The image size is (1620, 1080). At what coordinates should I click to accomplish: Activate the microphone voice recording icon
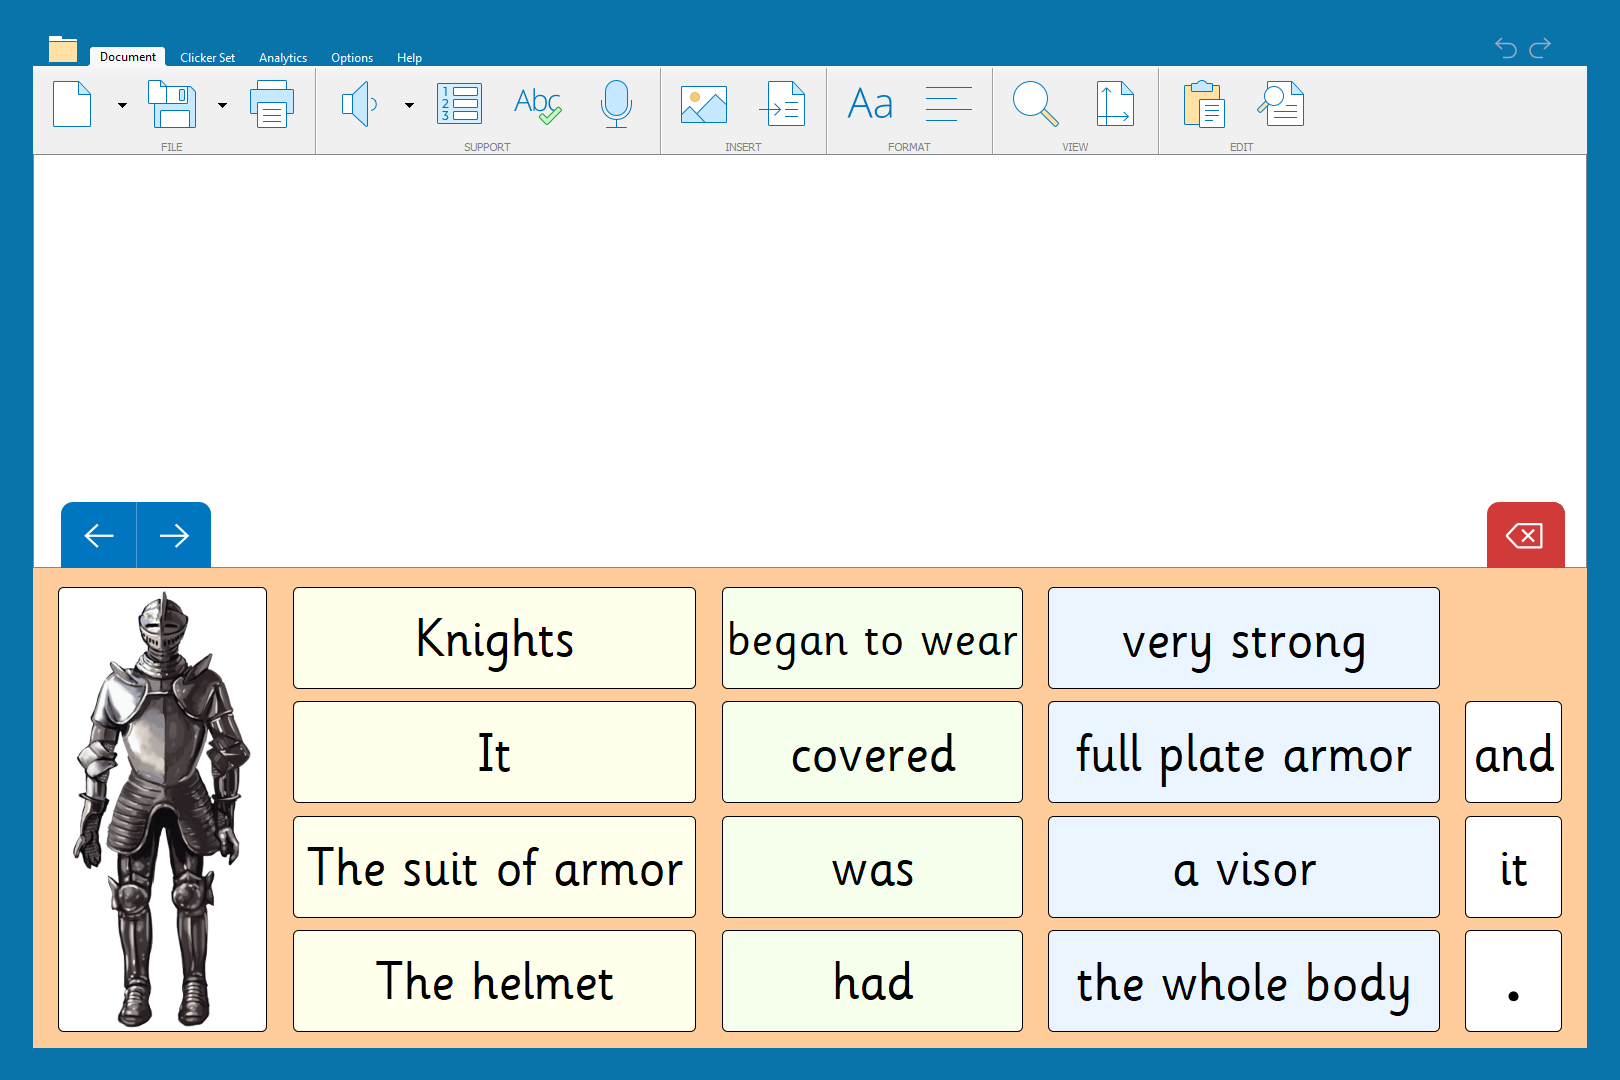tap(616, 104)
